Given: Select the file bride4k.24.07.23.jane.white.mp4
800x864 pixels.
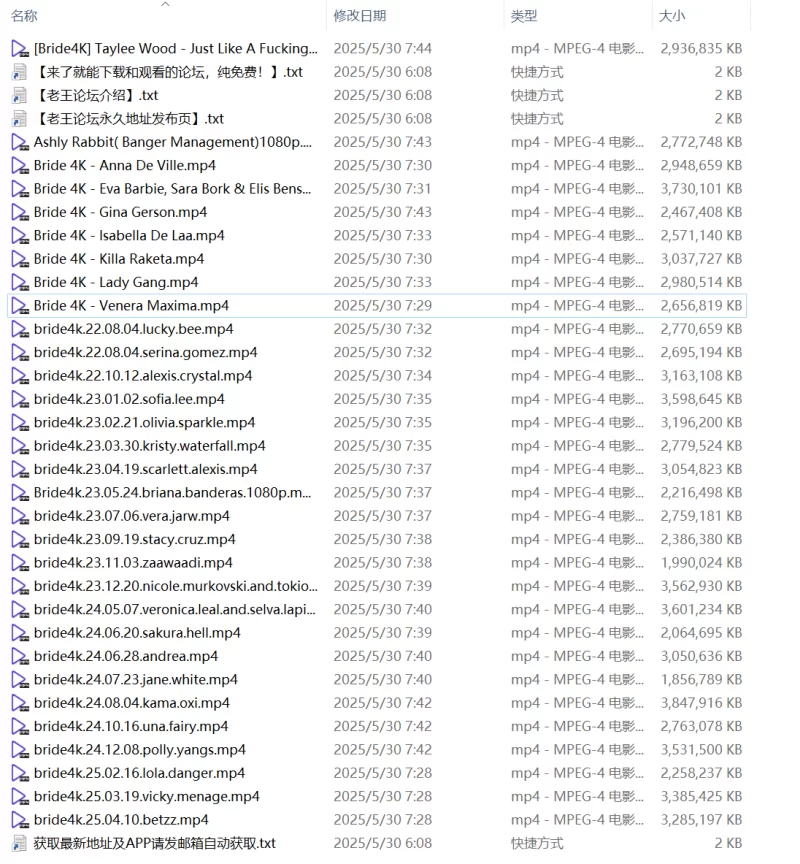Looking at the screenshot, I should [135, 680].
